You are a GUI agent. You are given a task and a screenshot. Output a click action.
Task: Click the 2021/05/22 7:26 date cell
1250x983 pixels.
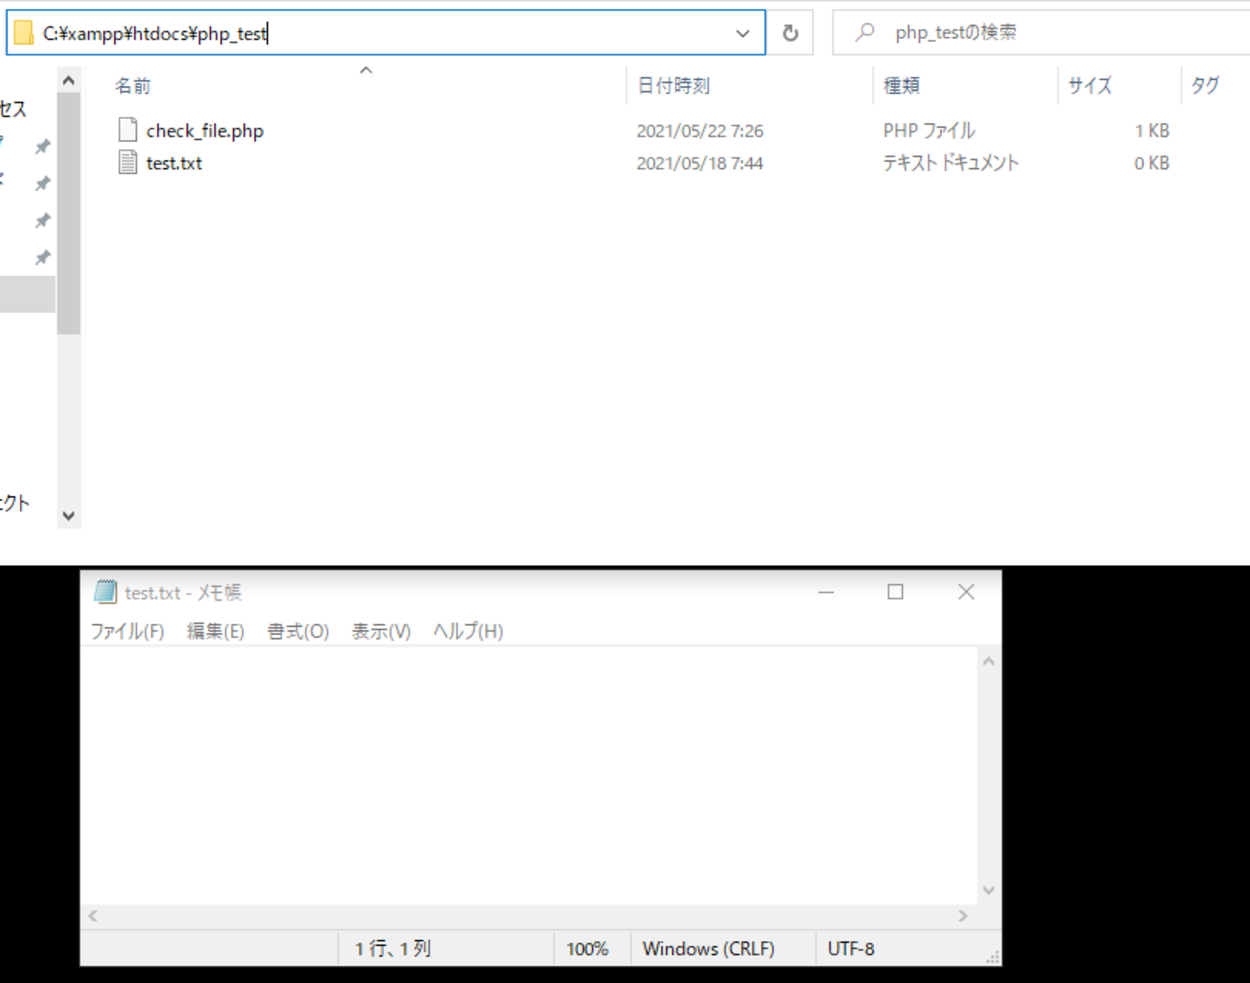tap(700, 131)
